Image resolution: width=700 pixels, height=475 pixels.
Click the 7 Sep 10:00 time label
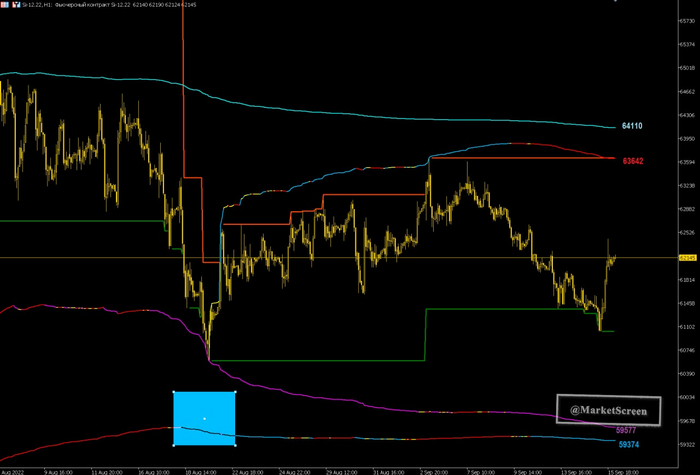point(482,472)
